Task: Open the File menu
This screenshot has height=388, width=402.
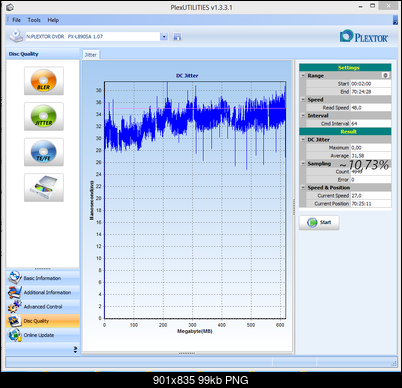Action: coord(16,20)
